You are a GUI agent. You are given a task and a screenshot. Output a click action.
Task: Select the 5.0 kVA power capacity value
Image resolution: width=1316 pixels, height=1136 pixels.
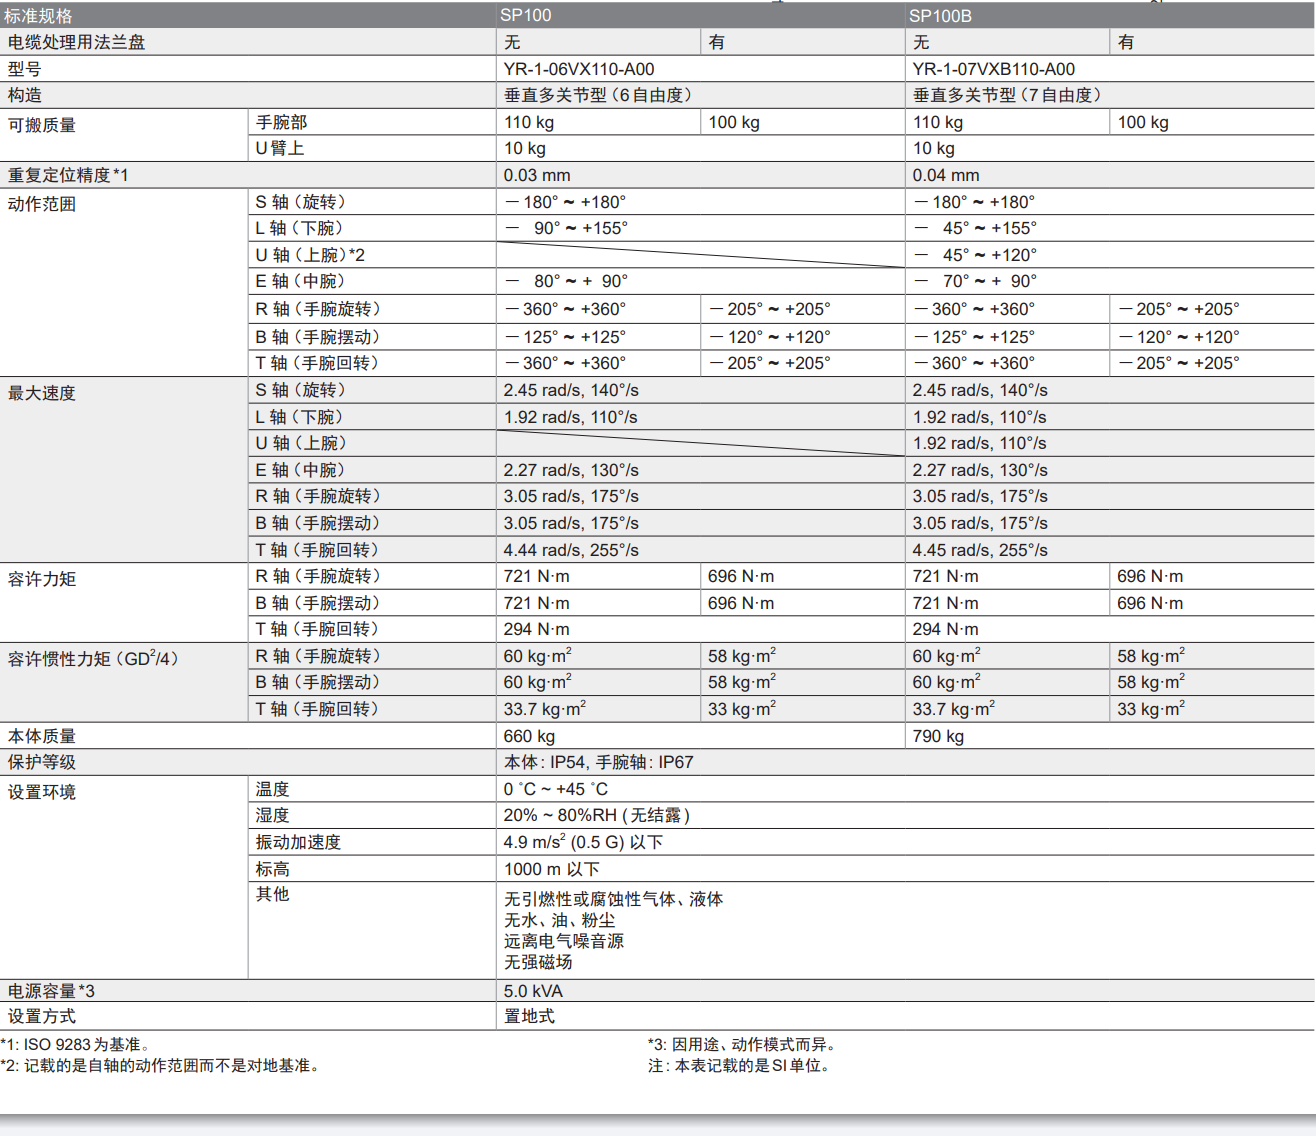click(x=533, y=991)
